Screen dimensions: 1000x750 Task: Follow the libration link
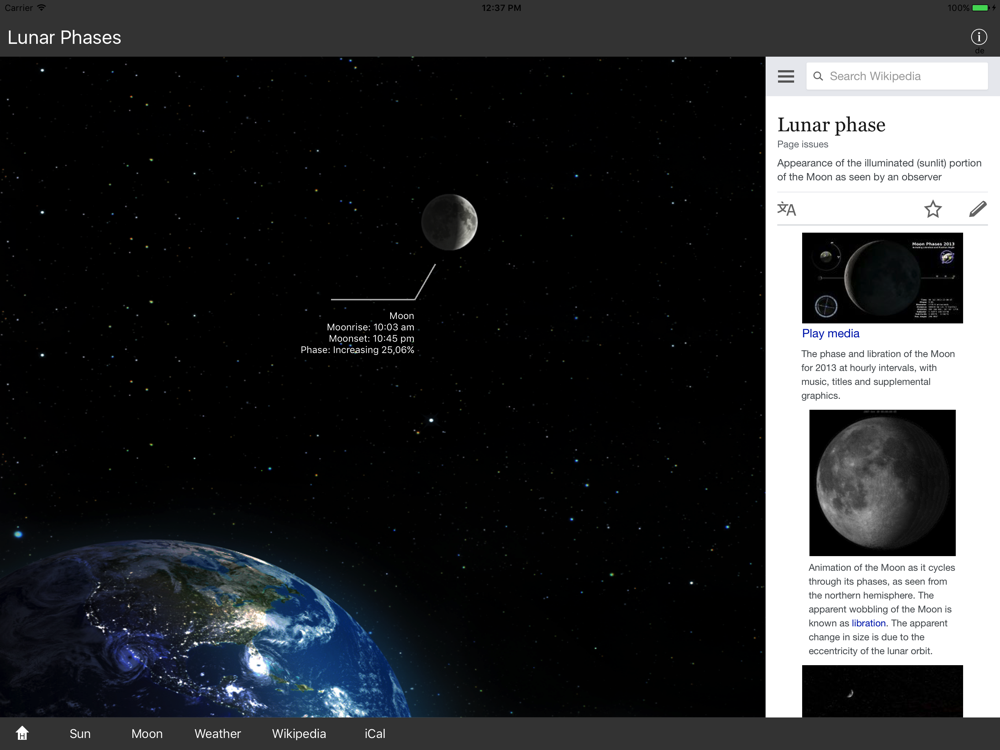tap(868, 623)
